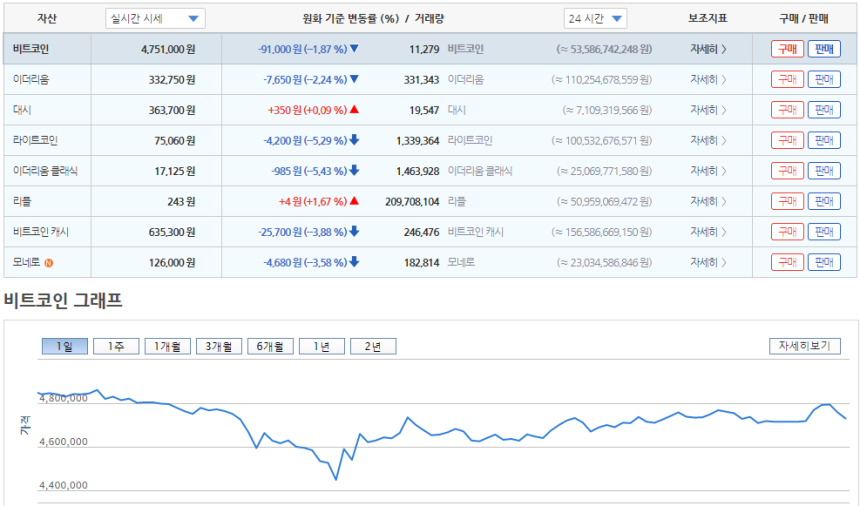Click the blue down triangle beside -1,87 %
The width and height of the screenshot is (860, 506).
point(354,48)
